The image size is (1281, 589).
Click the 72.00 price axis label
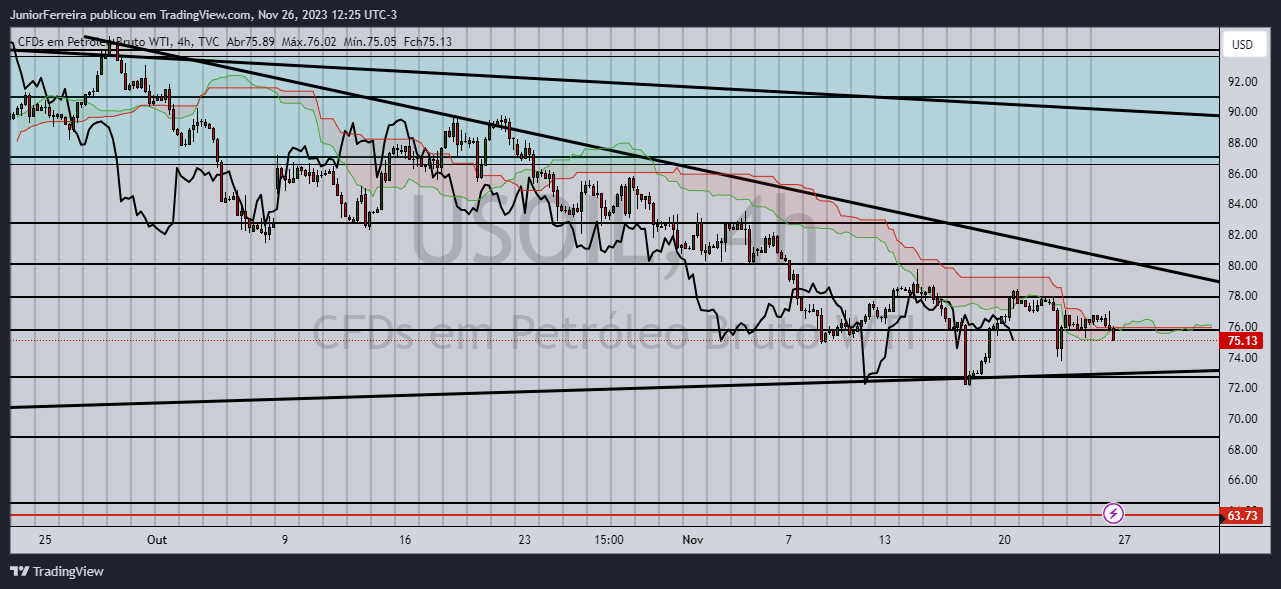click(x=1242, y=389)
